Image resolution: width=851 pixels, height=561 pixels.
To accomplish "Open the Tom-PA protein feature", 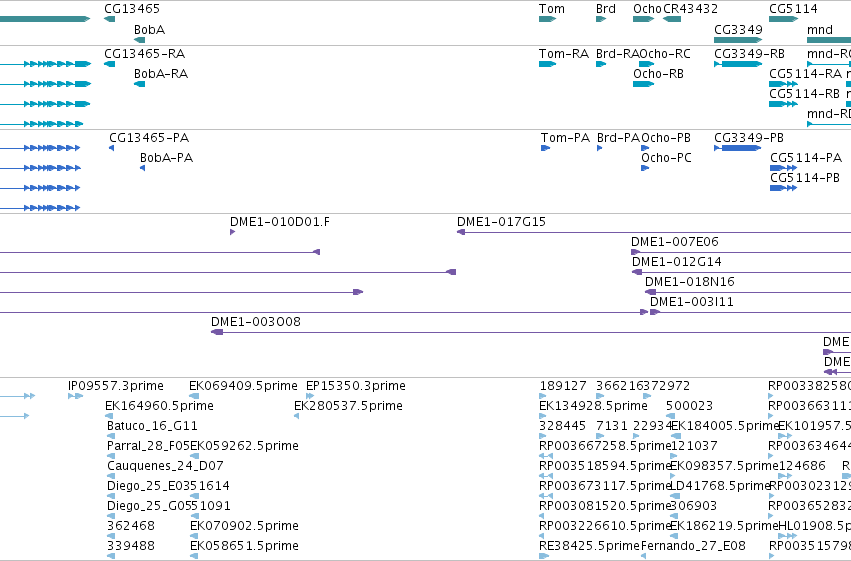I will 545,148.
